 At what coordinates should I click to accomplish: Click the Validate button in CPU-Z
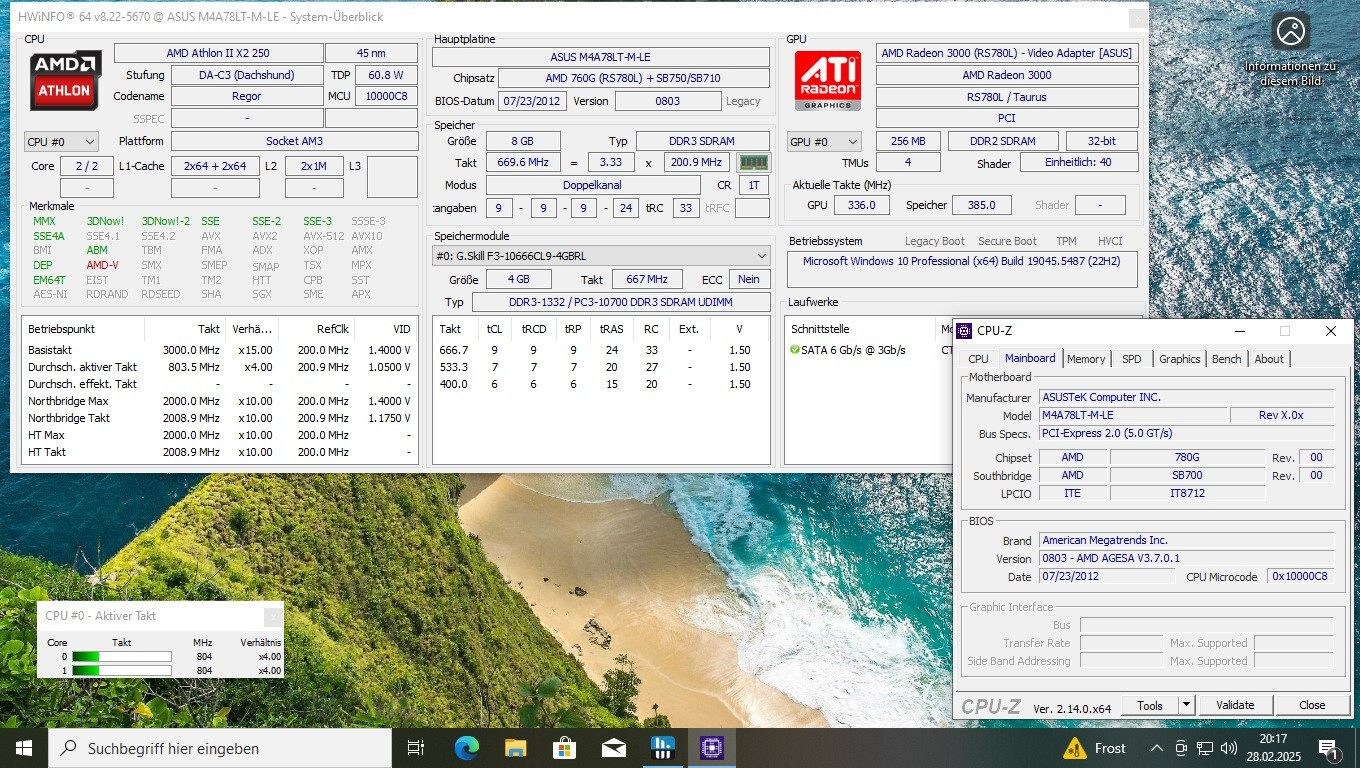pos(1235,705)
